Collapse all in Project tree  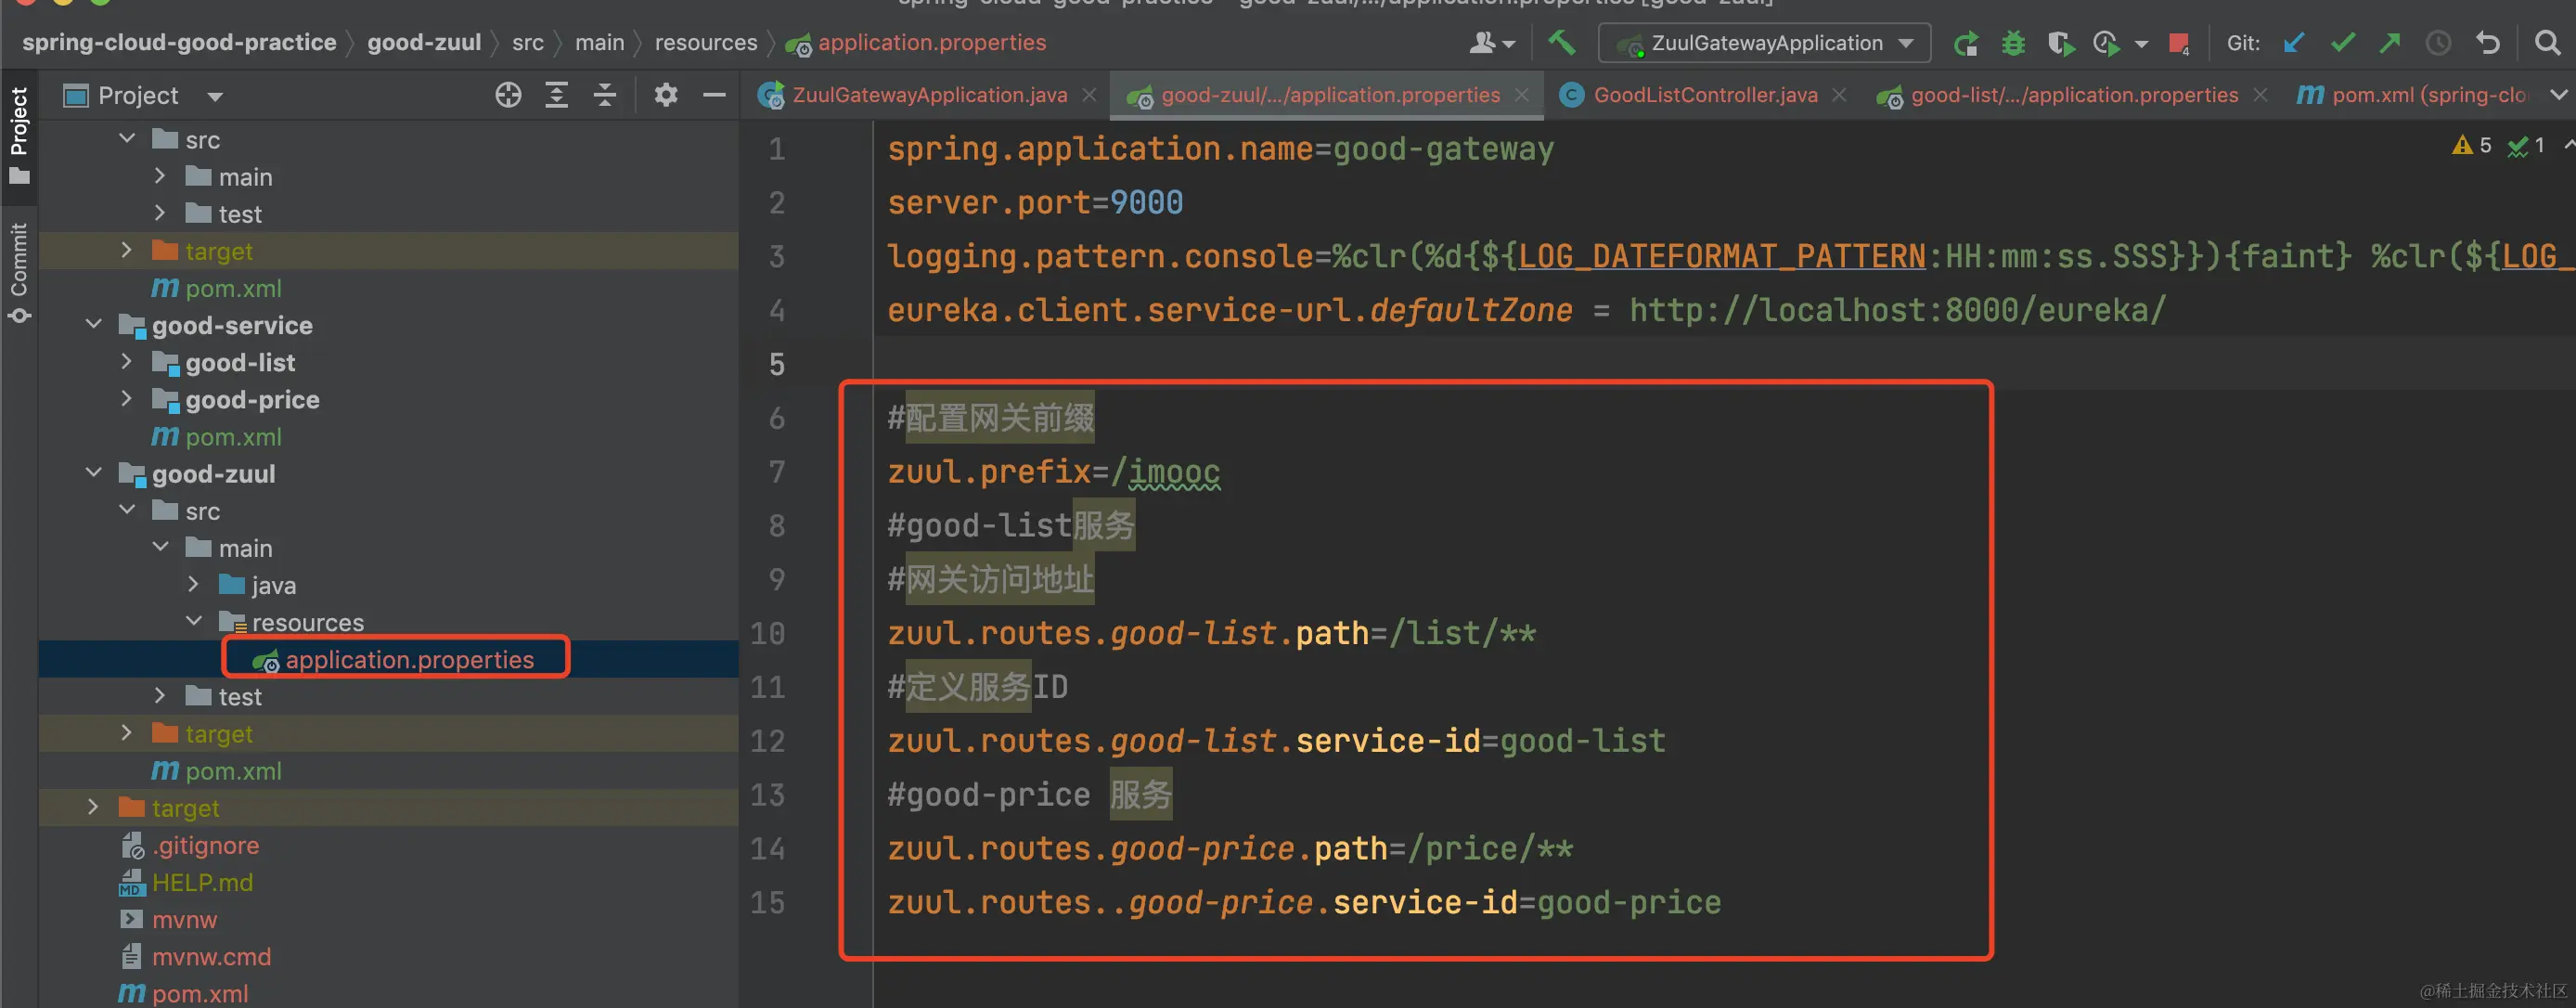(604, 95)
